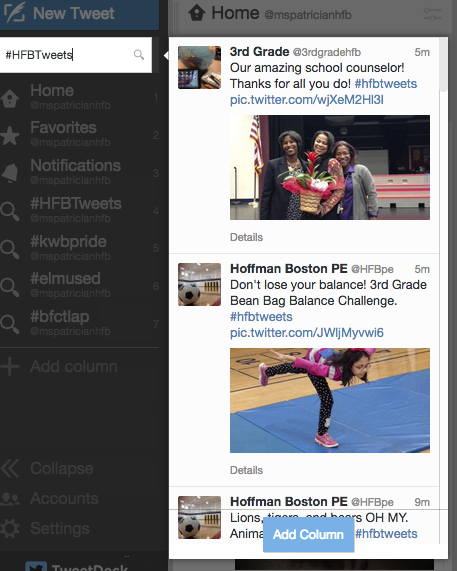Click the #HFBTweets search icon in sidebar
Image resolution: width=457 pixels, height=571 pixels.
click(x=10, y=211)
